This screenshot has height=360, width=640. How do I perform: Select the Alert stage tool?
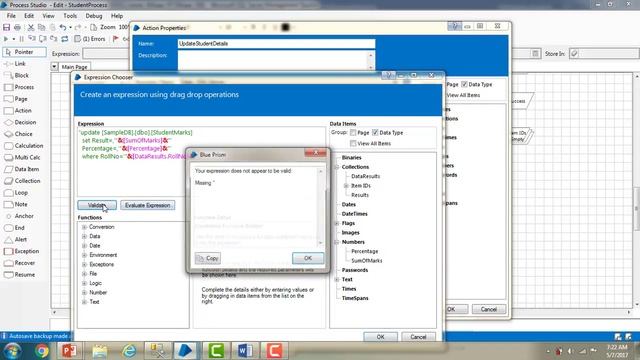21,240
